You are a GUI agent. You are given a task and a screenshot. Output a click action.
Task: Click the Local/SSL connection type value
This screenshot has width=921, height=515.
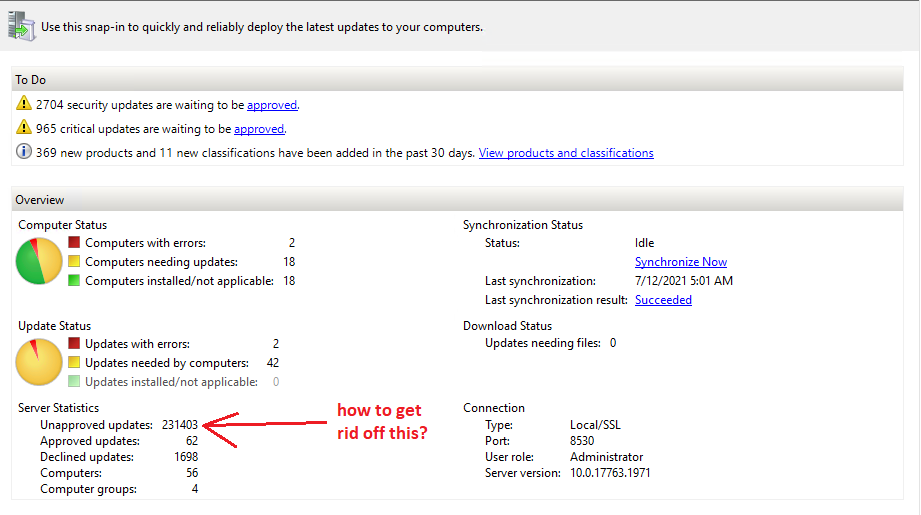click(595, 425)
